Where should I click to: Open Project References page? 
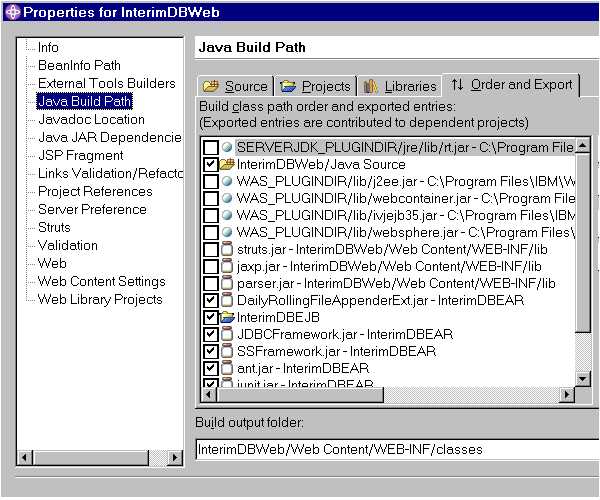click(95, 191)
